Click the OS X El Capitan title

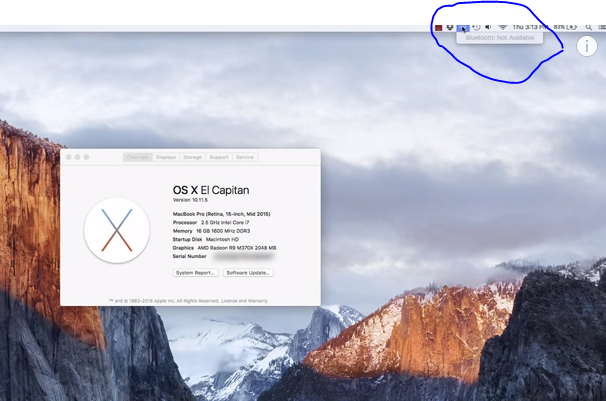(x=211, y=190)
